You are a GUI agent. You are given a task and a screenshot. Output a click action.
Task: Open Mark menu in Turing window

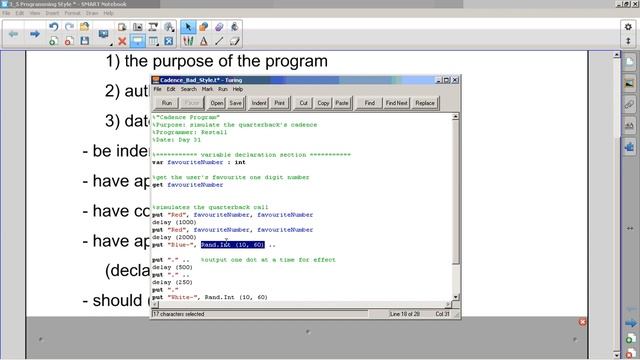tap(207, 89)
